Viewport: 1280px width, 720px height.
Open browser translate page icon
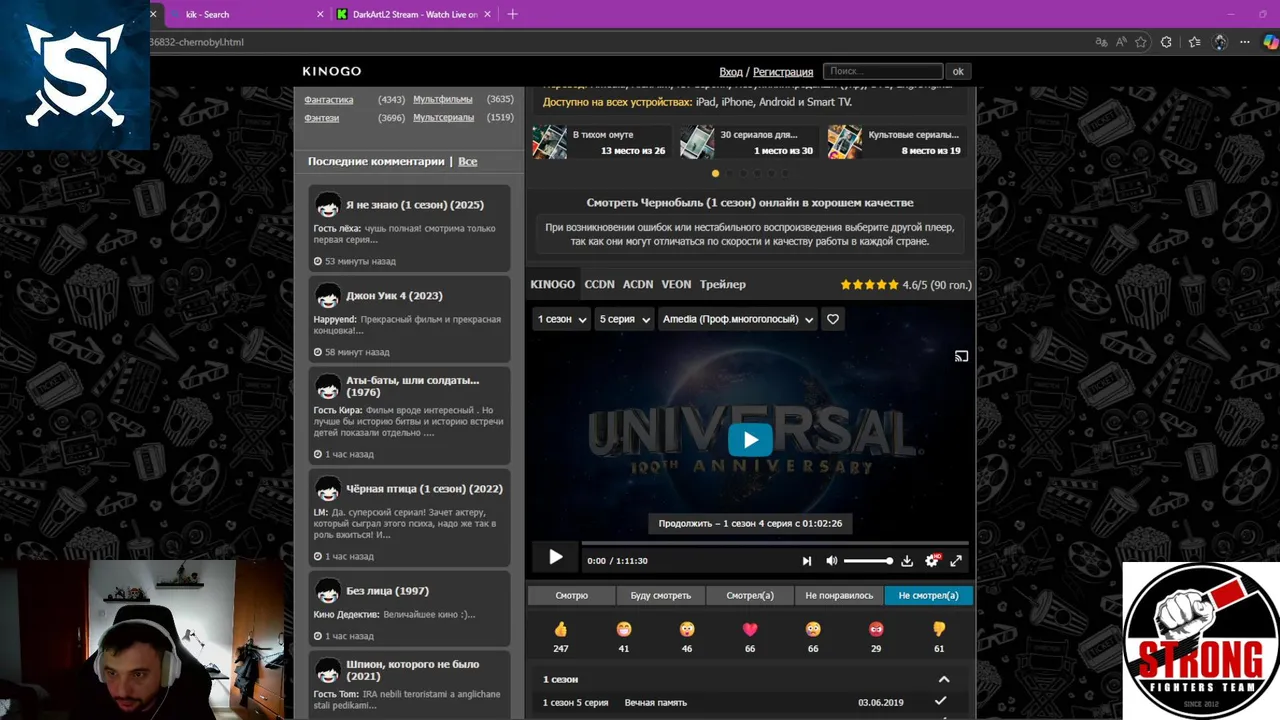point(1101,42)
